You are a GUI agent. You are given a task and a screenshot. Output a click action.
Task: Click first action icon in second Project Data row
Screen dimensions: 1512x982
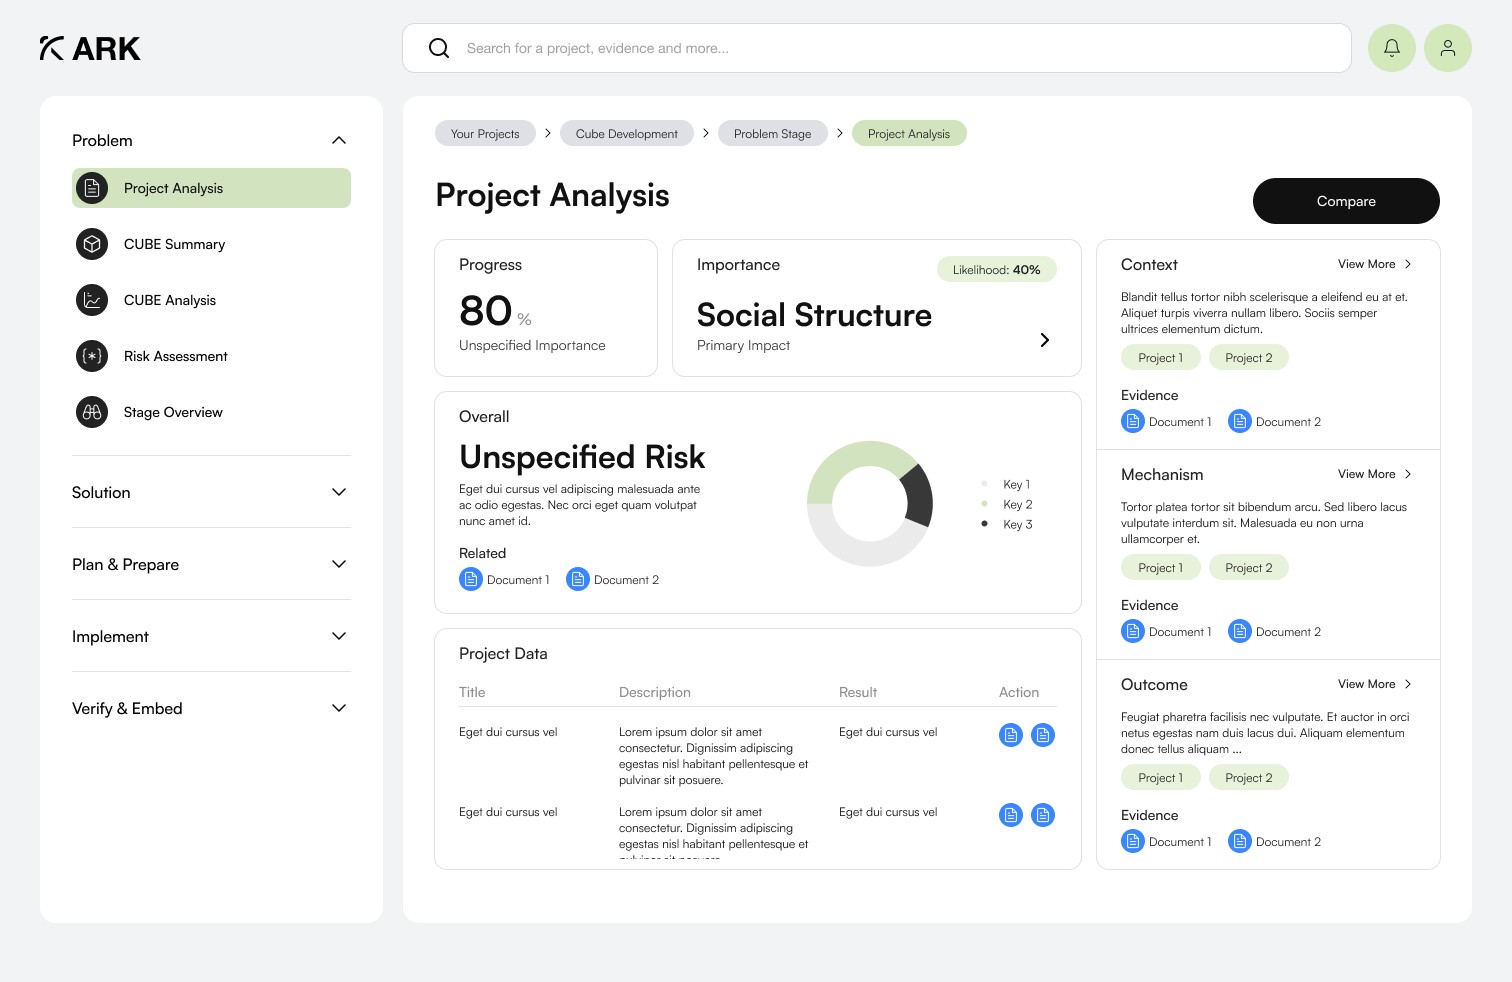pos(1011,815)
